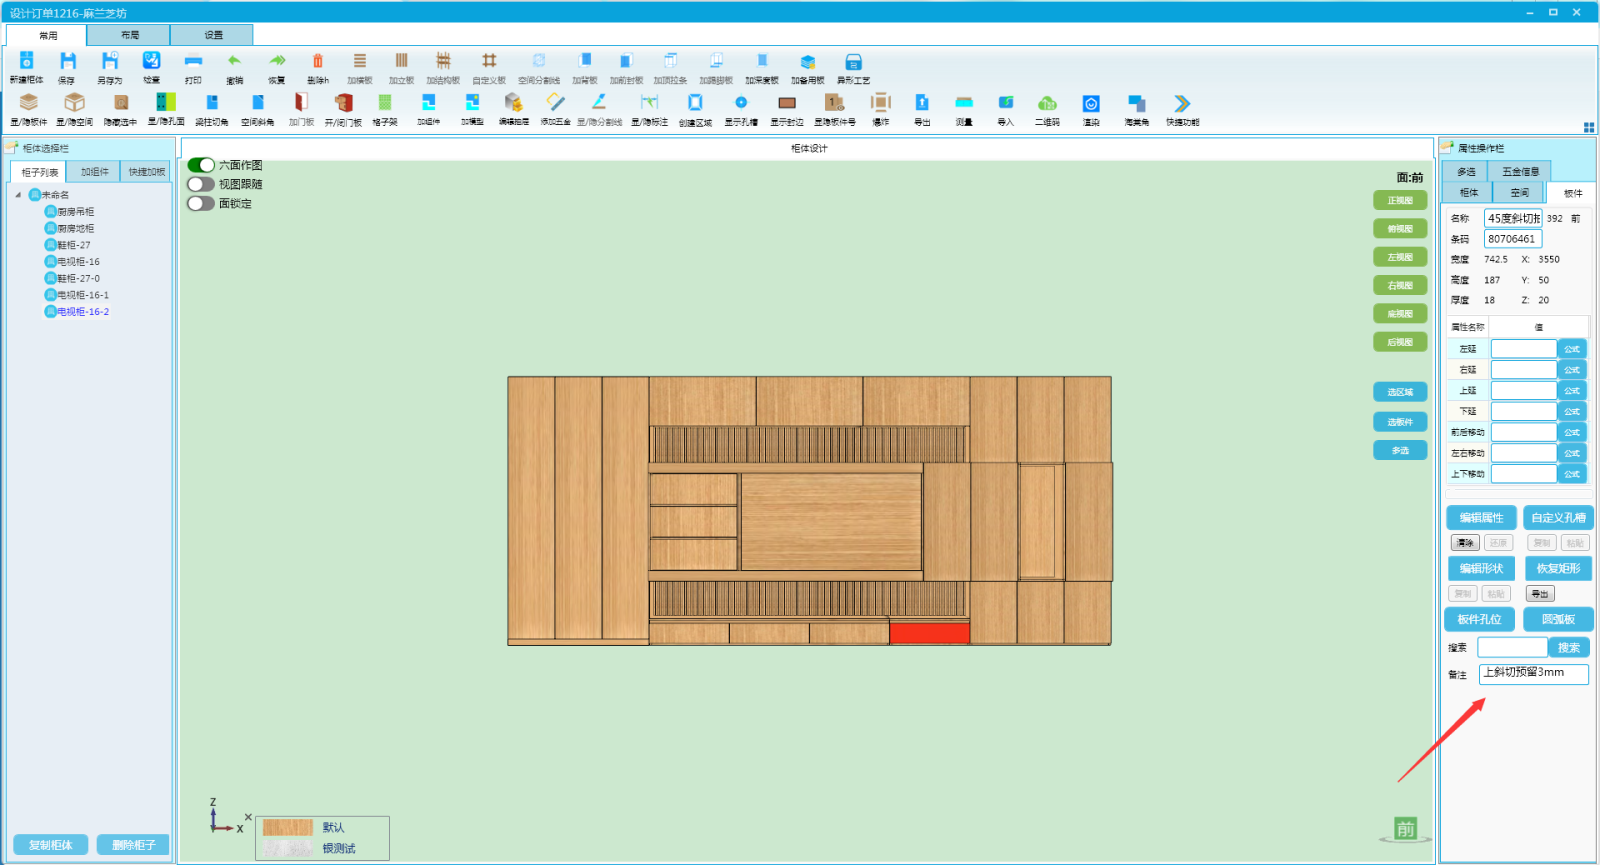Turn on the 面锁定 toggle
The height and width of the screenshot is (865, 1600).
(201, 203)
